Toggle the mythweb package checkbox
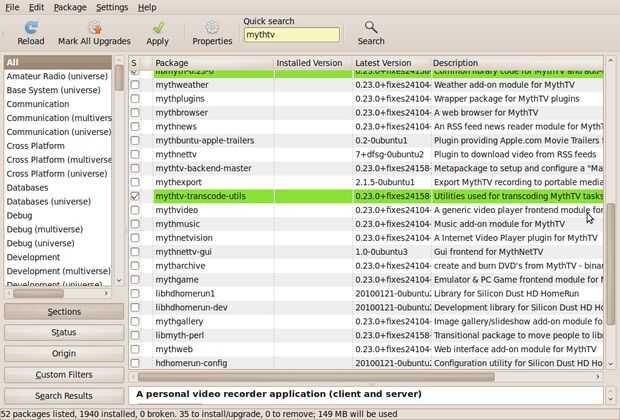This screenshot has height=420, width=620. 135,349
